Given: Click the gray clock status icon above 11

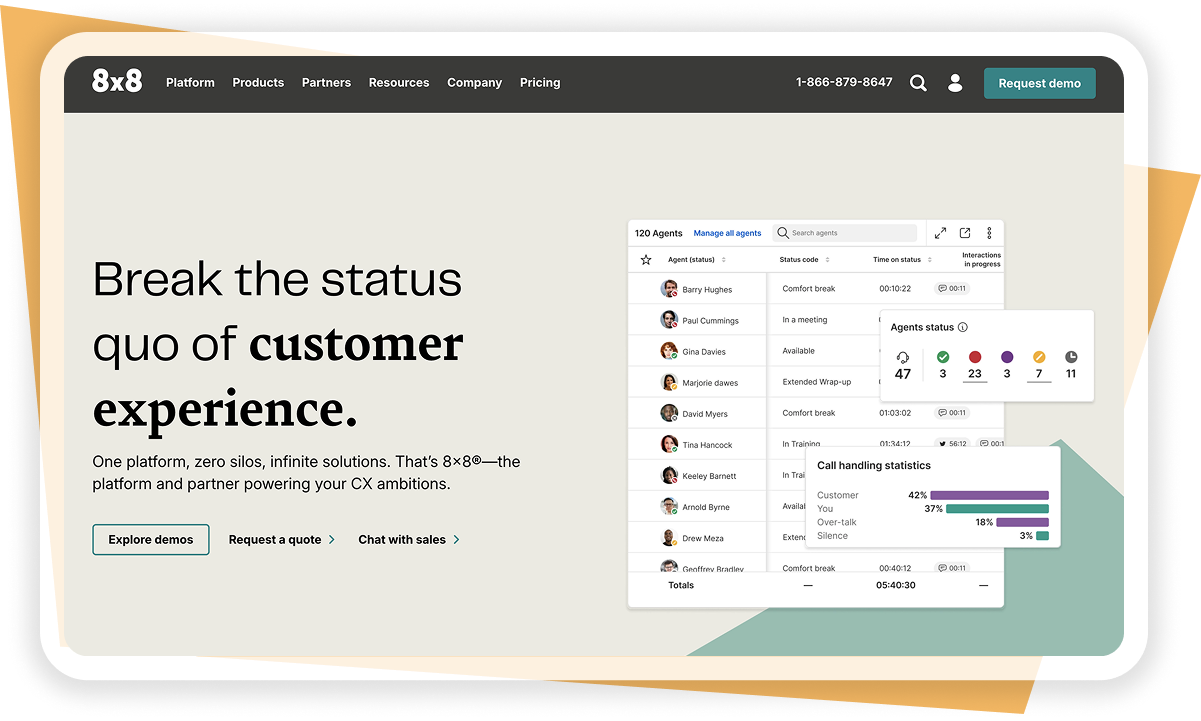Looking at the screenshot, I should [x=1071, y=357].
